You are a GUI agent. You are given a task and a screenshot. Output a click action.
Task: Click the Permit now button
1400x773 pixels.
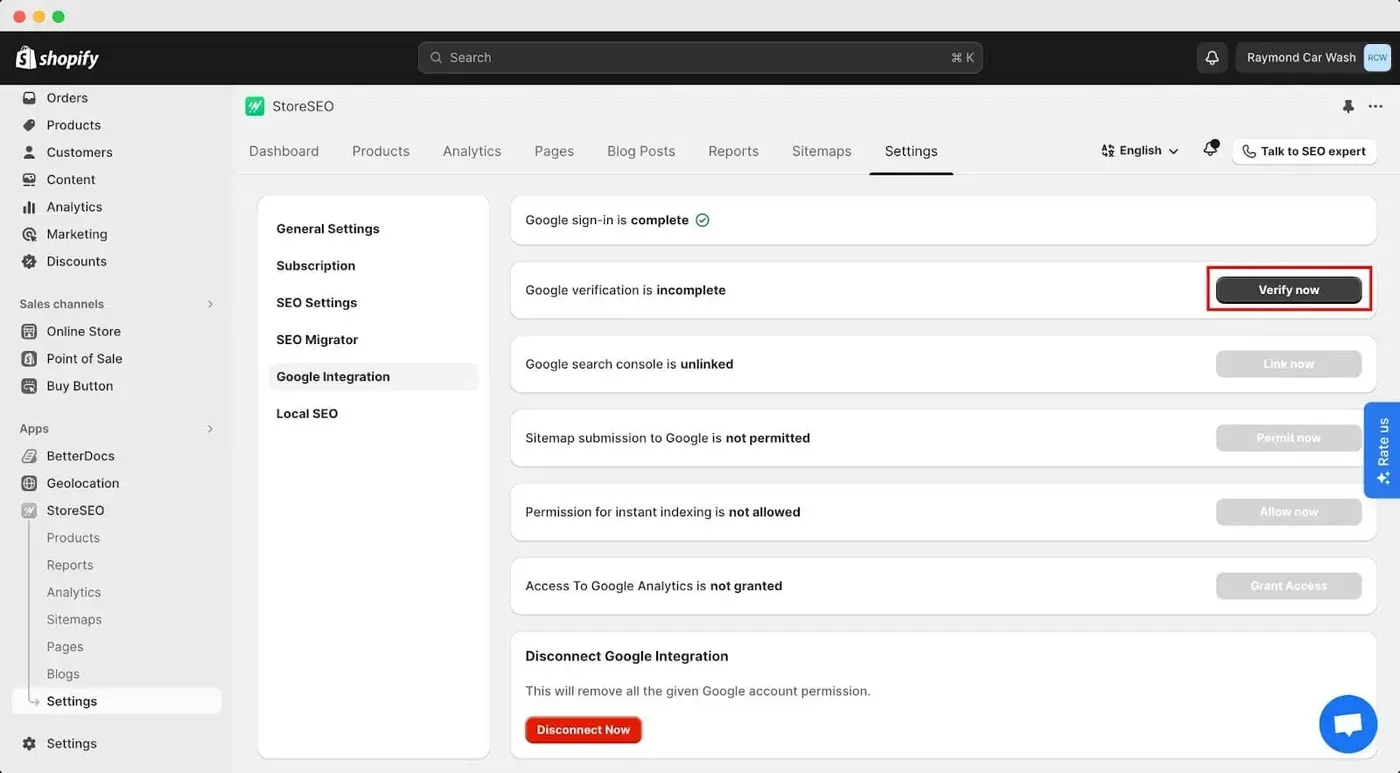coord(1289,438)
